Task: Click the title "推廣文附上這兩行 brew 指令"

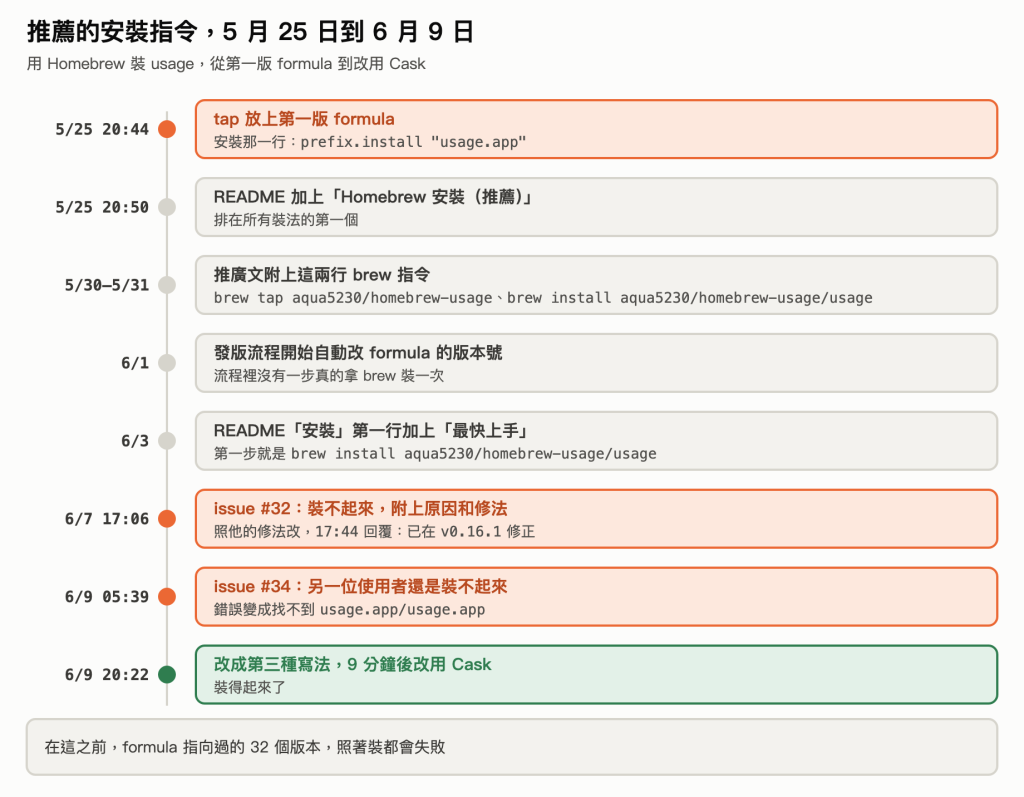Action: pos(321,274)
